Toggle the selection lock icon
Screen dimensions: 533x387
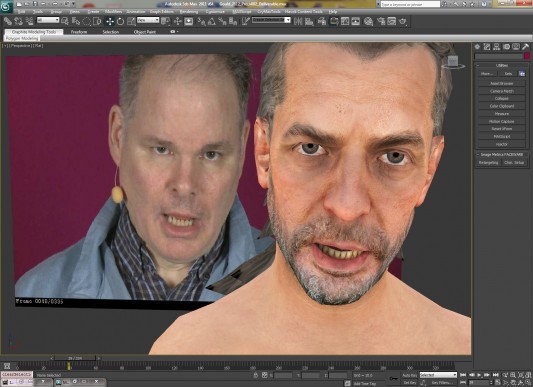click(256, 375)
